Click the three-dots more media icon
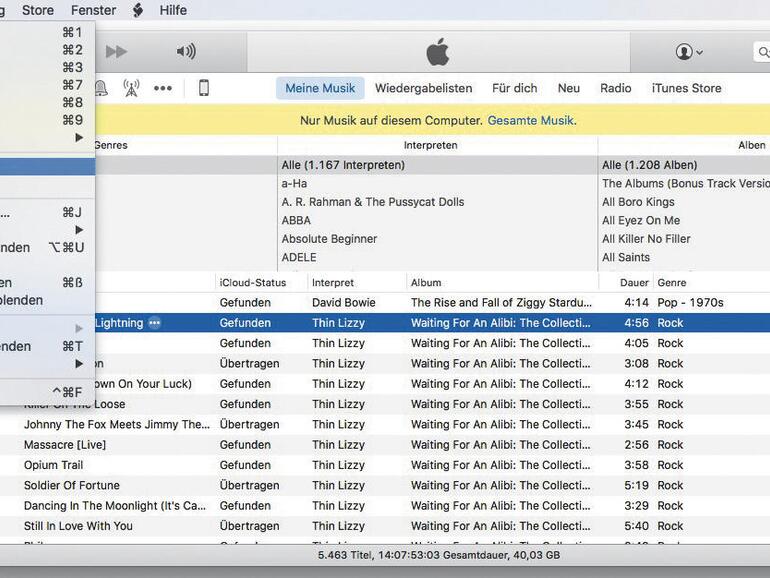 (162, 88)
